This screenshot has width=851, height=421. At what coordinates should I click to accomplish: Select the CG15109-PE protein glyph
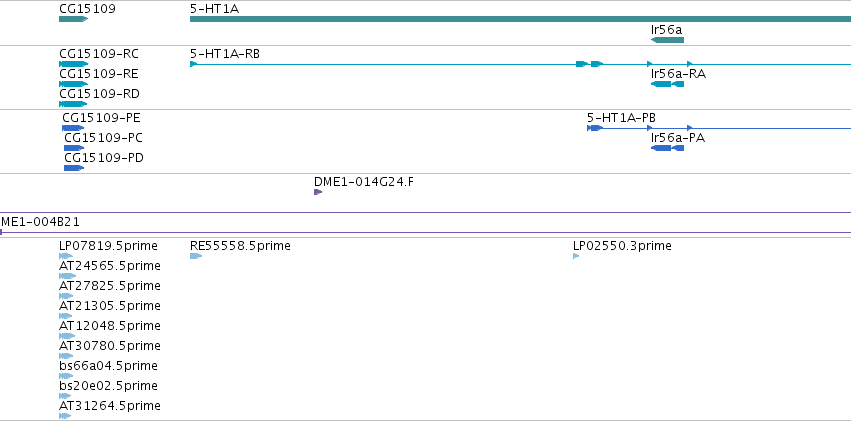[x=73, y=128]
